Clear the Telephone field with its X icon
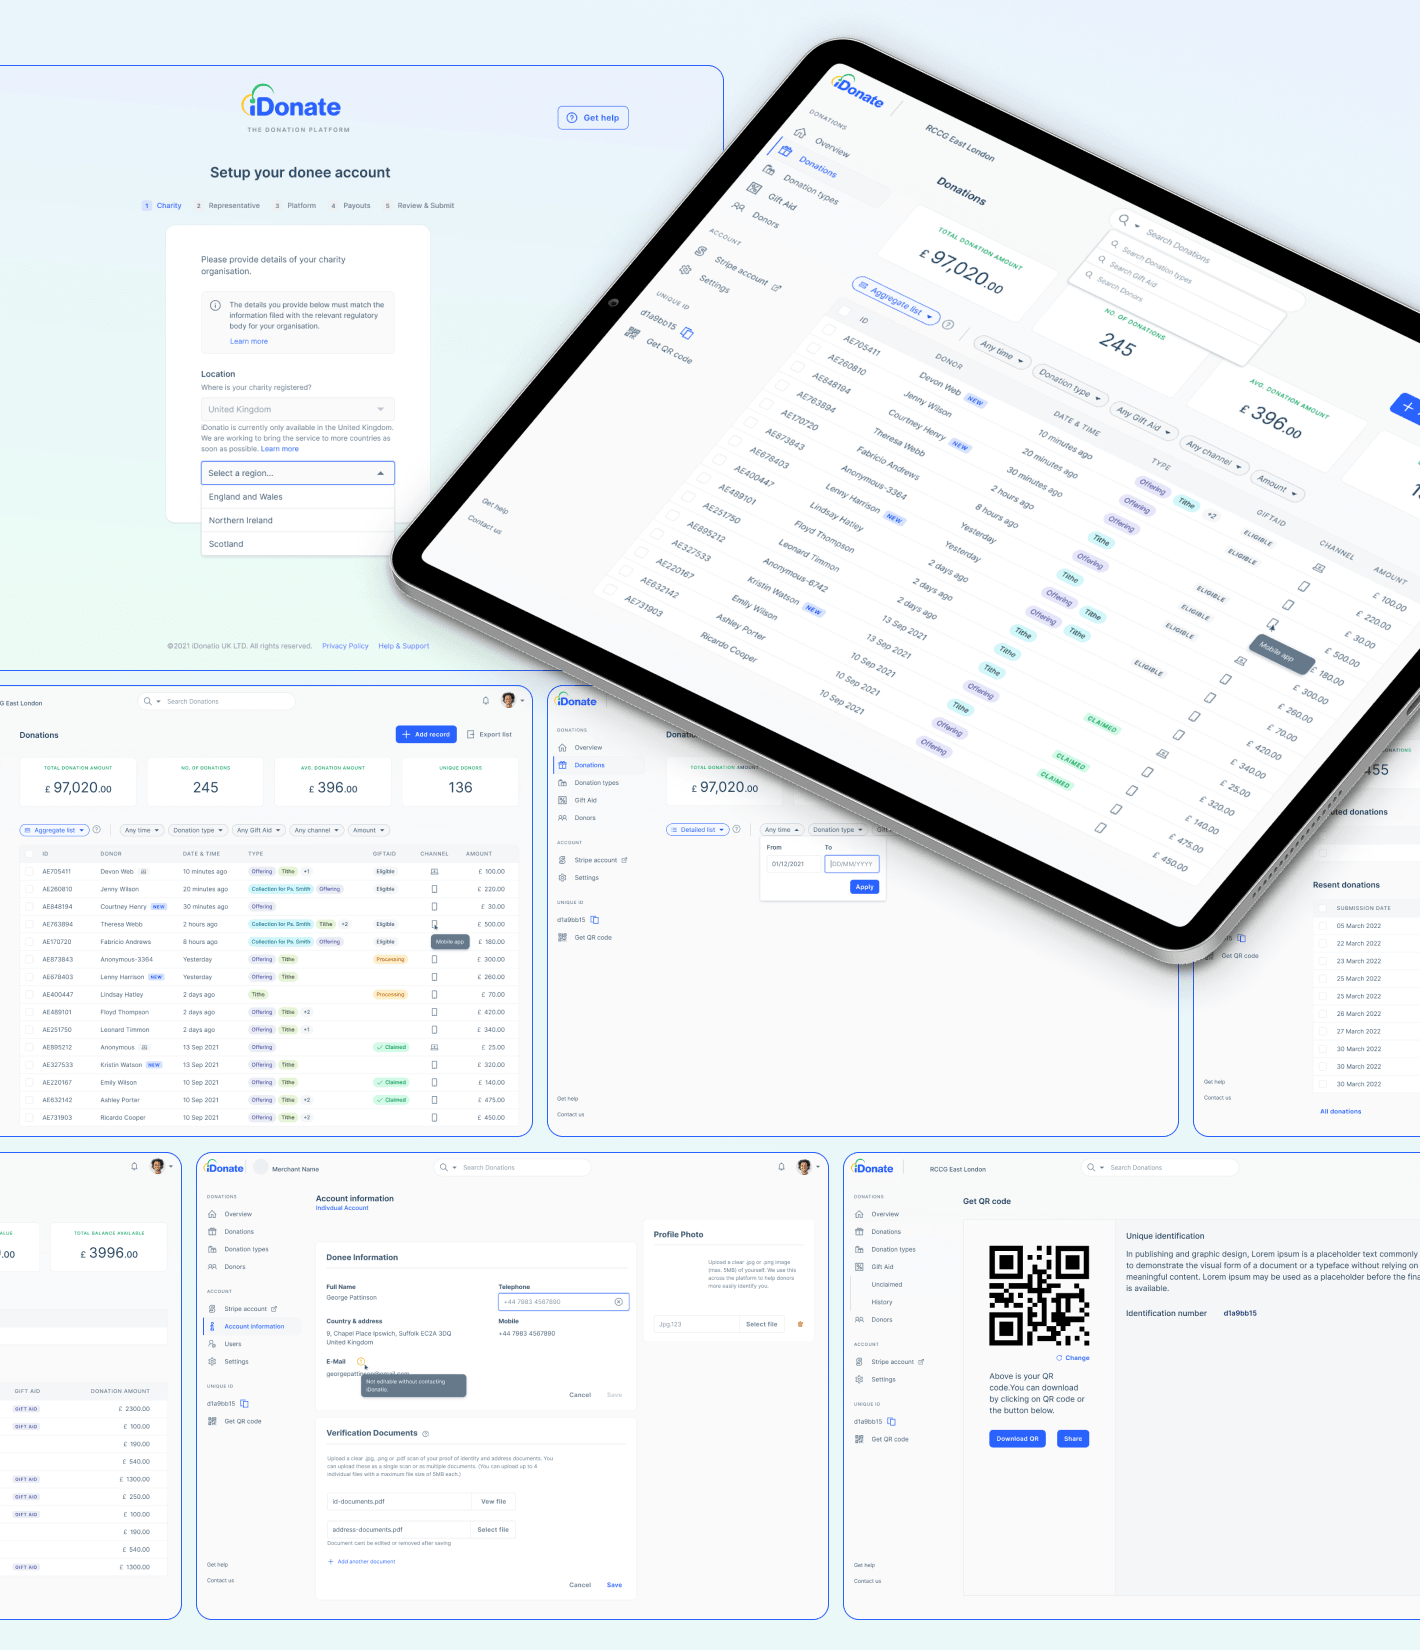The image size is (1420, 1650). click(618, 1302)
